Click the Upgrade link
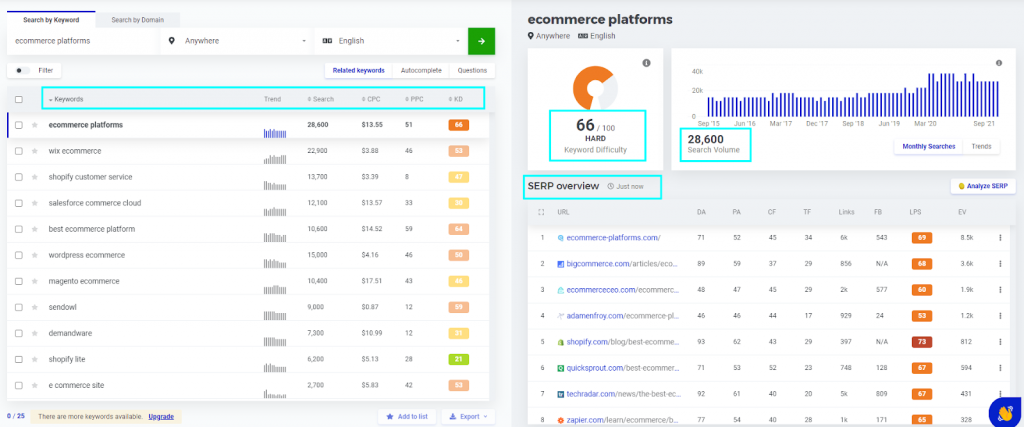Screen dimensions: 1024x427 coord(161,417)
